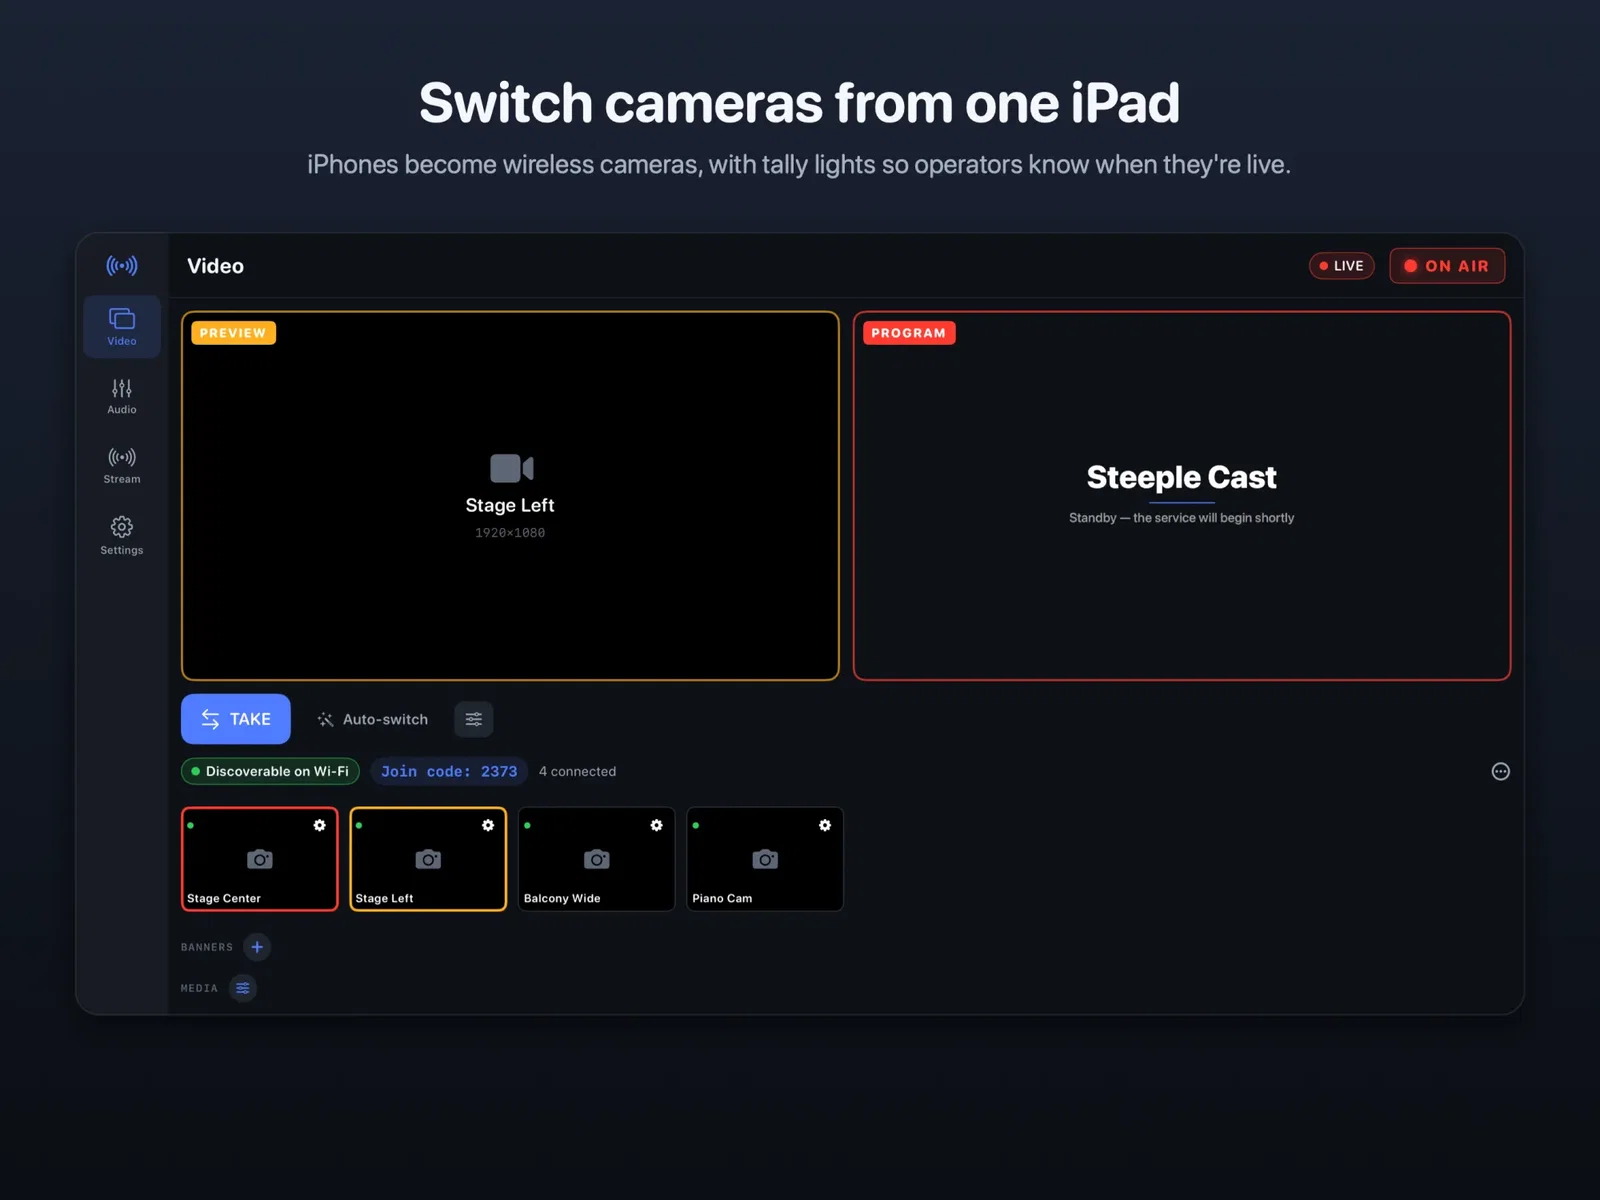Screen dimensions: 1600x1200
Task: Open Balcony Wide camera gear settings
Action: point(656,825)
